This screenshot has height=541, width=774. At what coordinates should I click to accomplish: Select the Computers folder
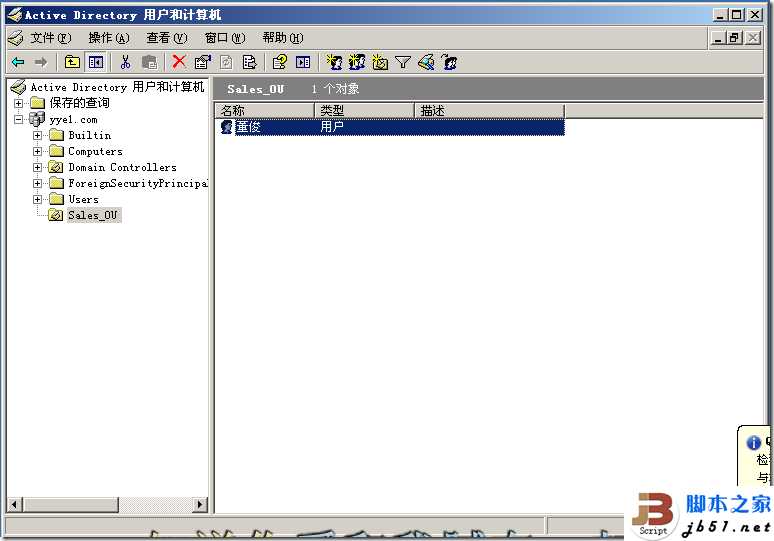click(95, 152)
